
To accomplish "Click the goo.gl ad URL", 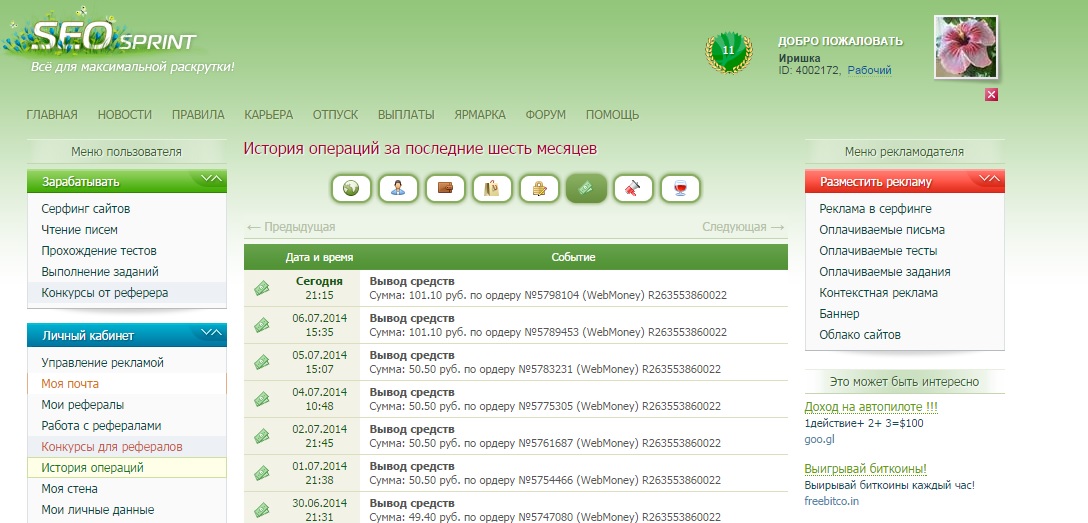I will click(x=819, y=439).
